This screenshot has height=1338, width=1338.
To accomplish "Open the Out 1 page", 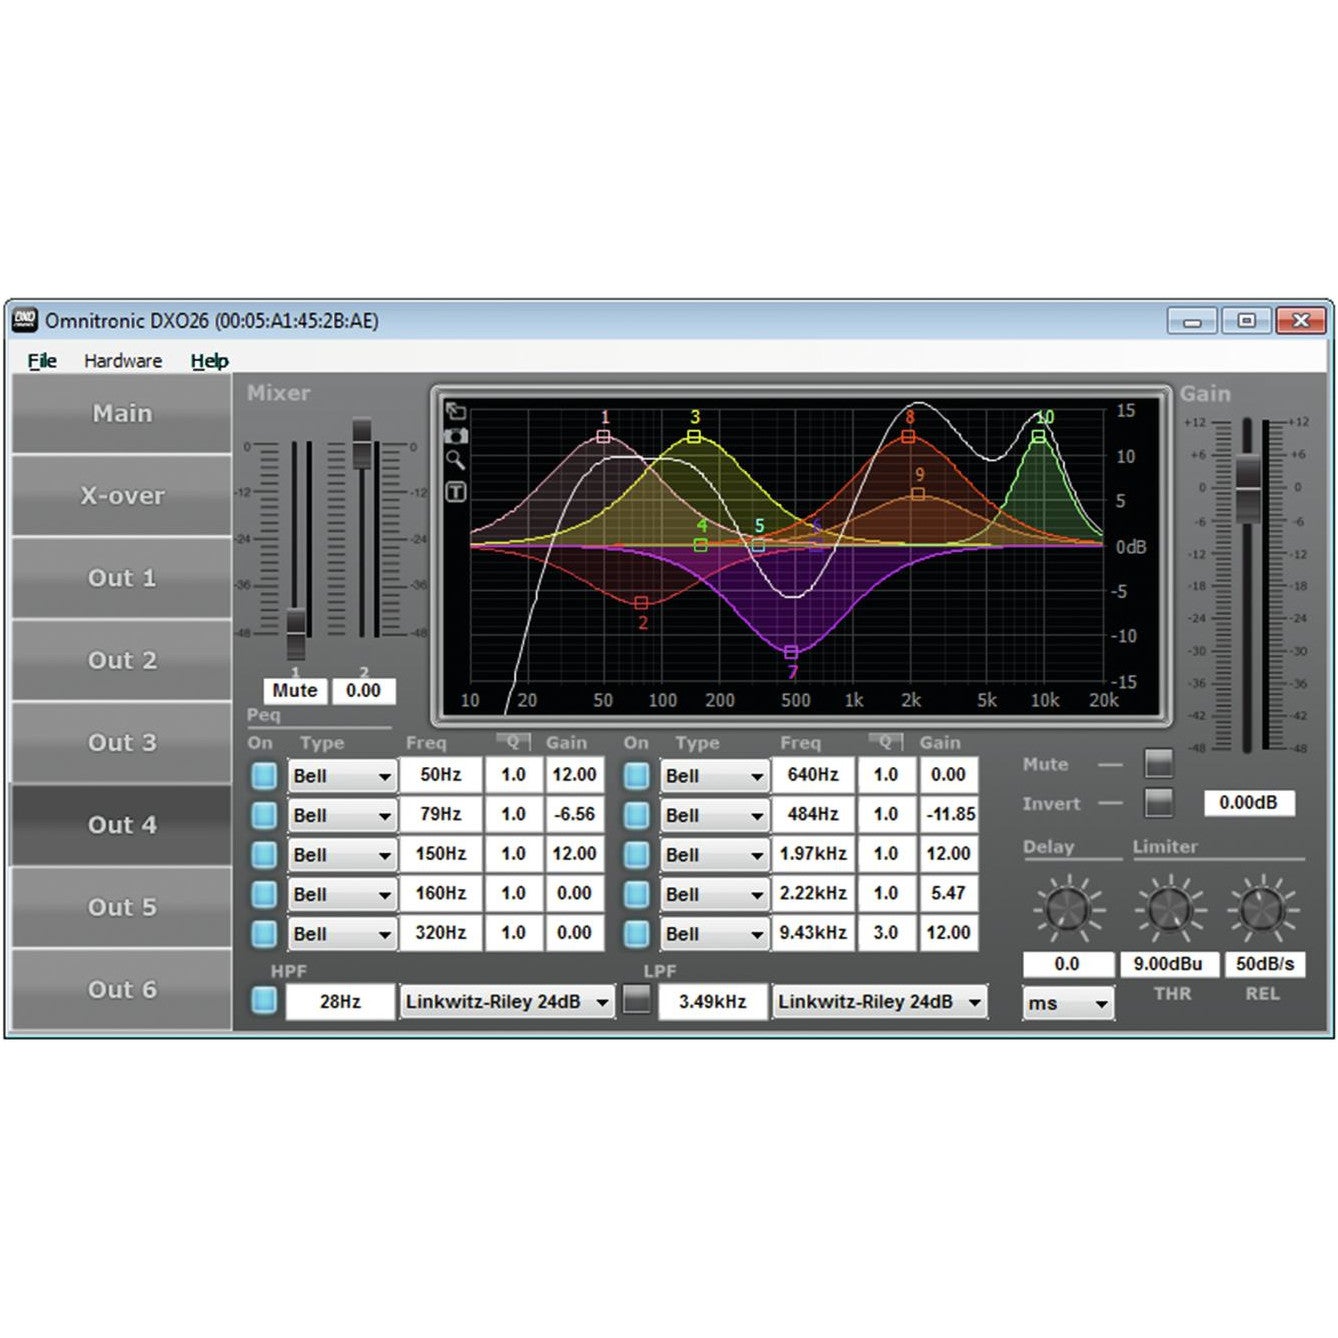I will coord(122,578).
